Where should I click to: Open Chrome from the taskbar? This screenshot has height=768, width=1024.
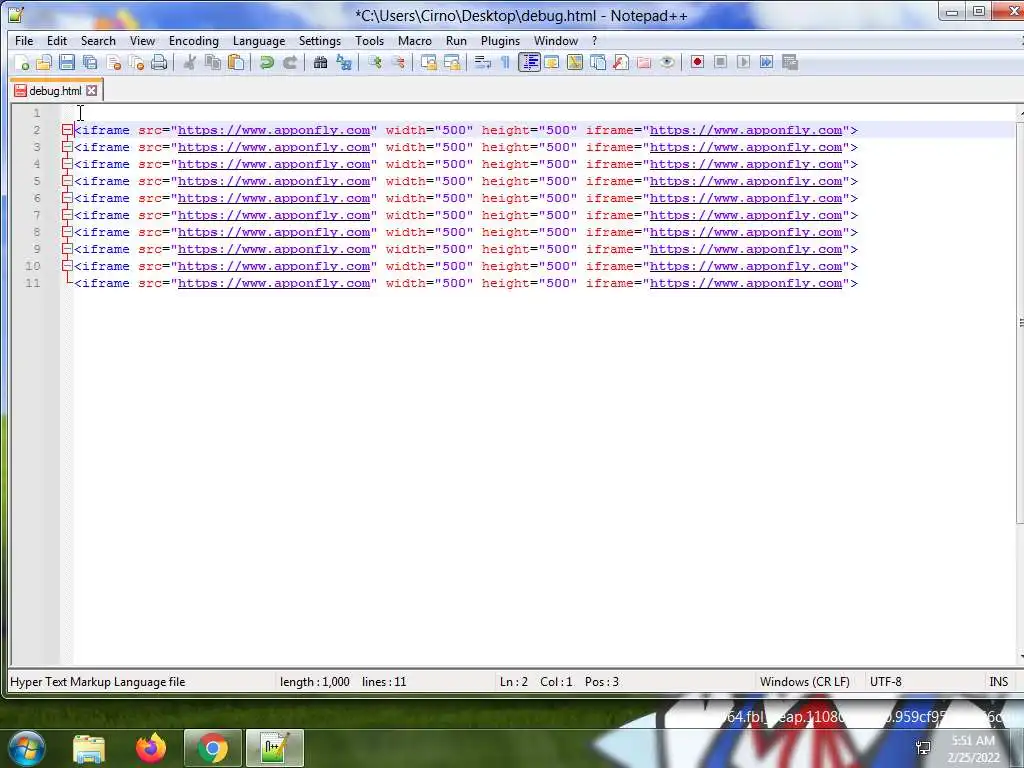[212, 748]
